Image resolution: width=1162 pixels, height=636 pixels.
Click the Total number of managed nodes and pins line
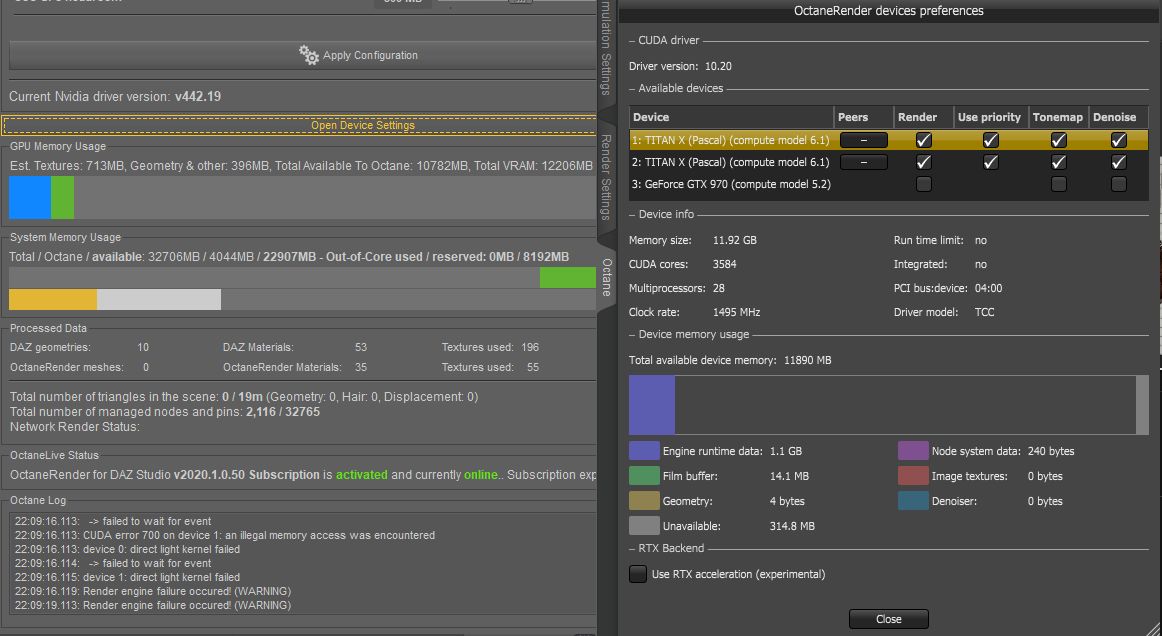pyautogui.click(x=165, y=411)
